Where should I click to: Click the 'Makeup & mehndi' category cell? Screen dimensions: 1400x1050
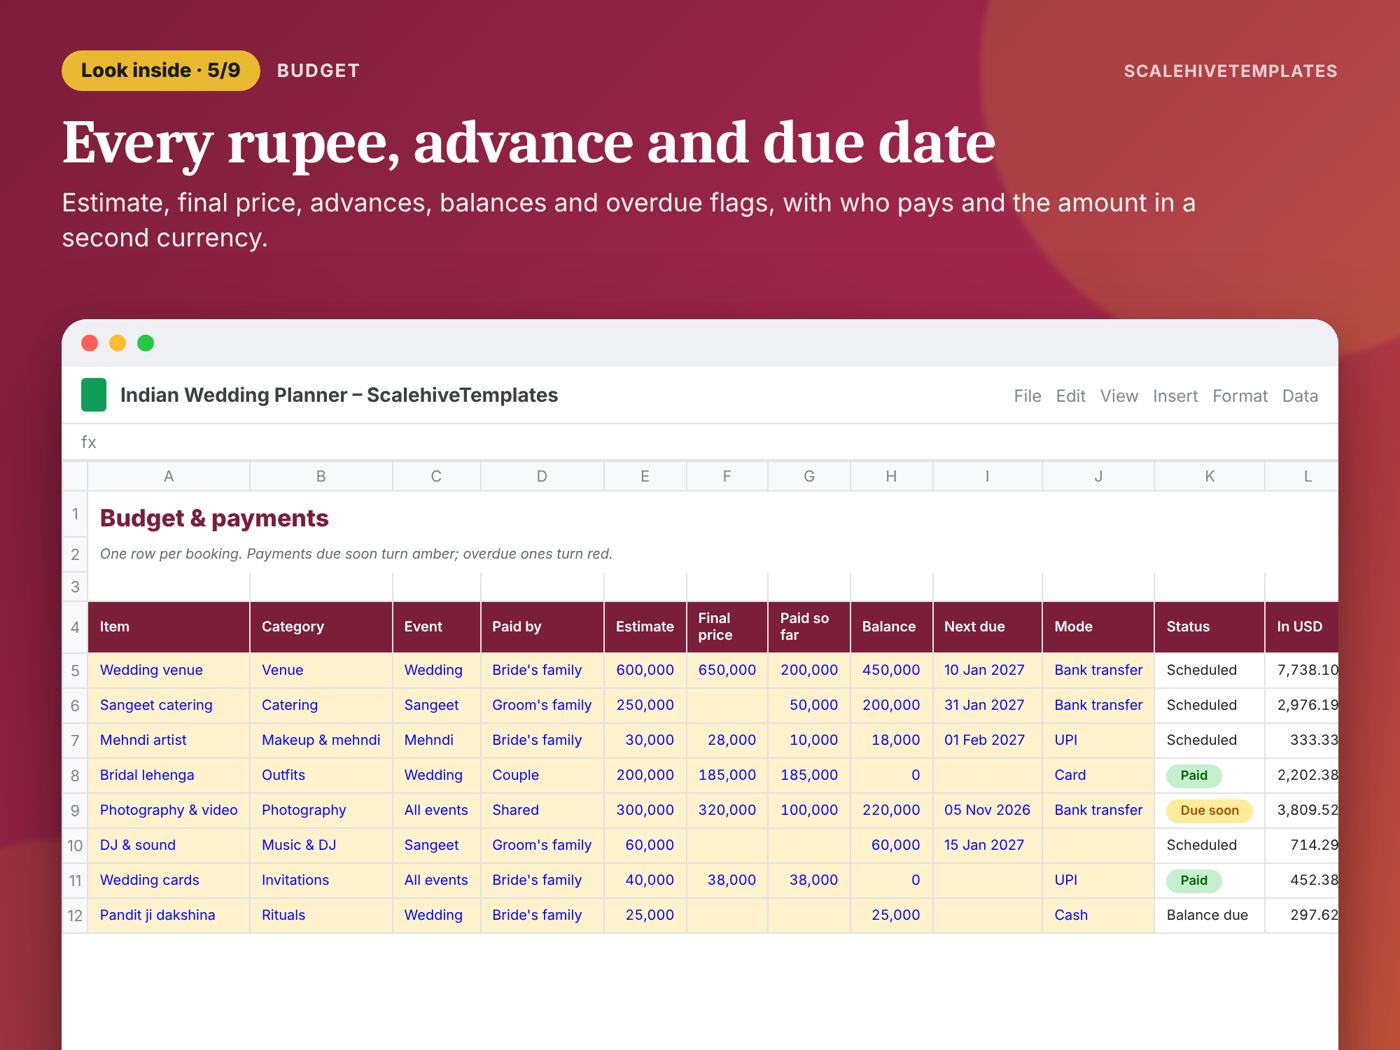321,740
